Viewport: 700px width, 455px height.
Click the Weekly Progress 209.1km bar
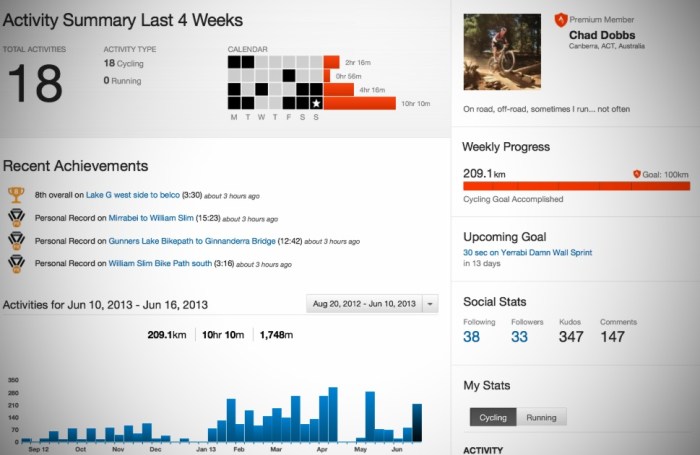(x=576, y=186)
